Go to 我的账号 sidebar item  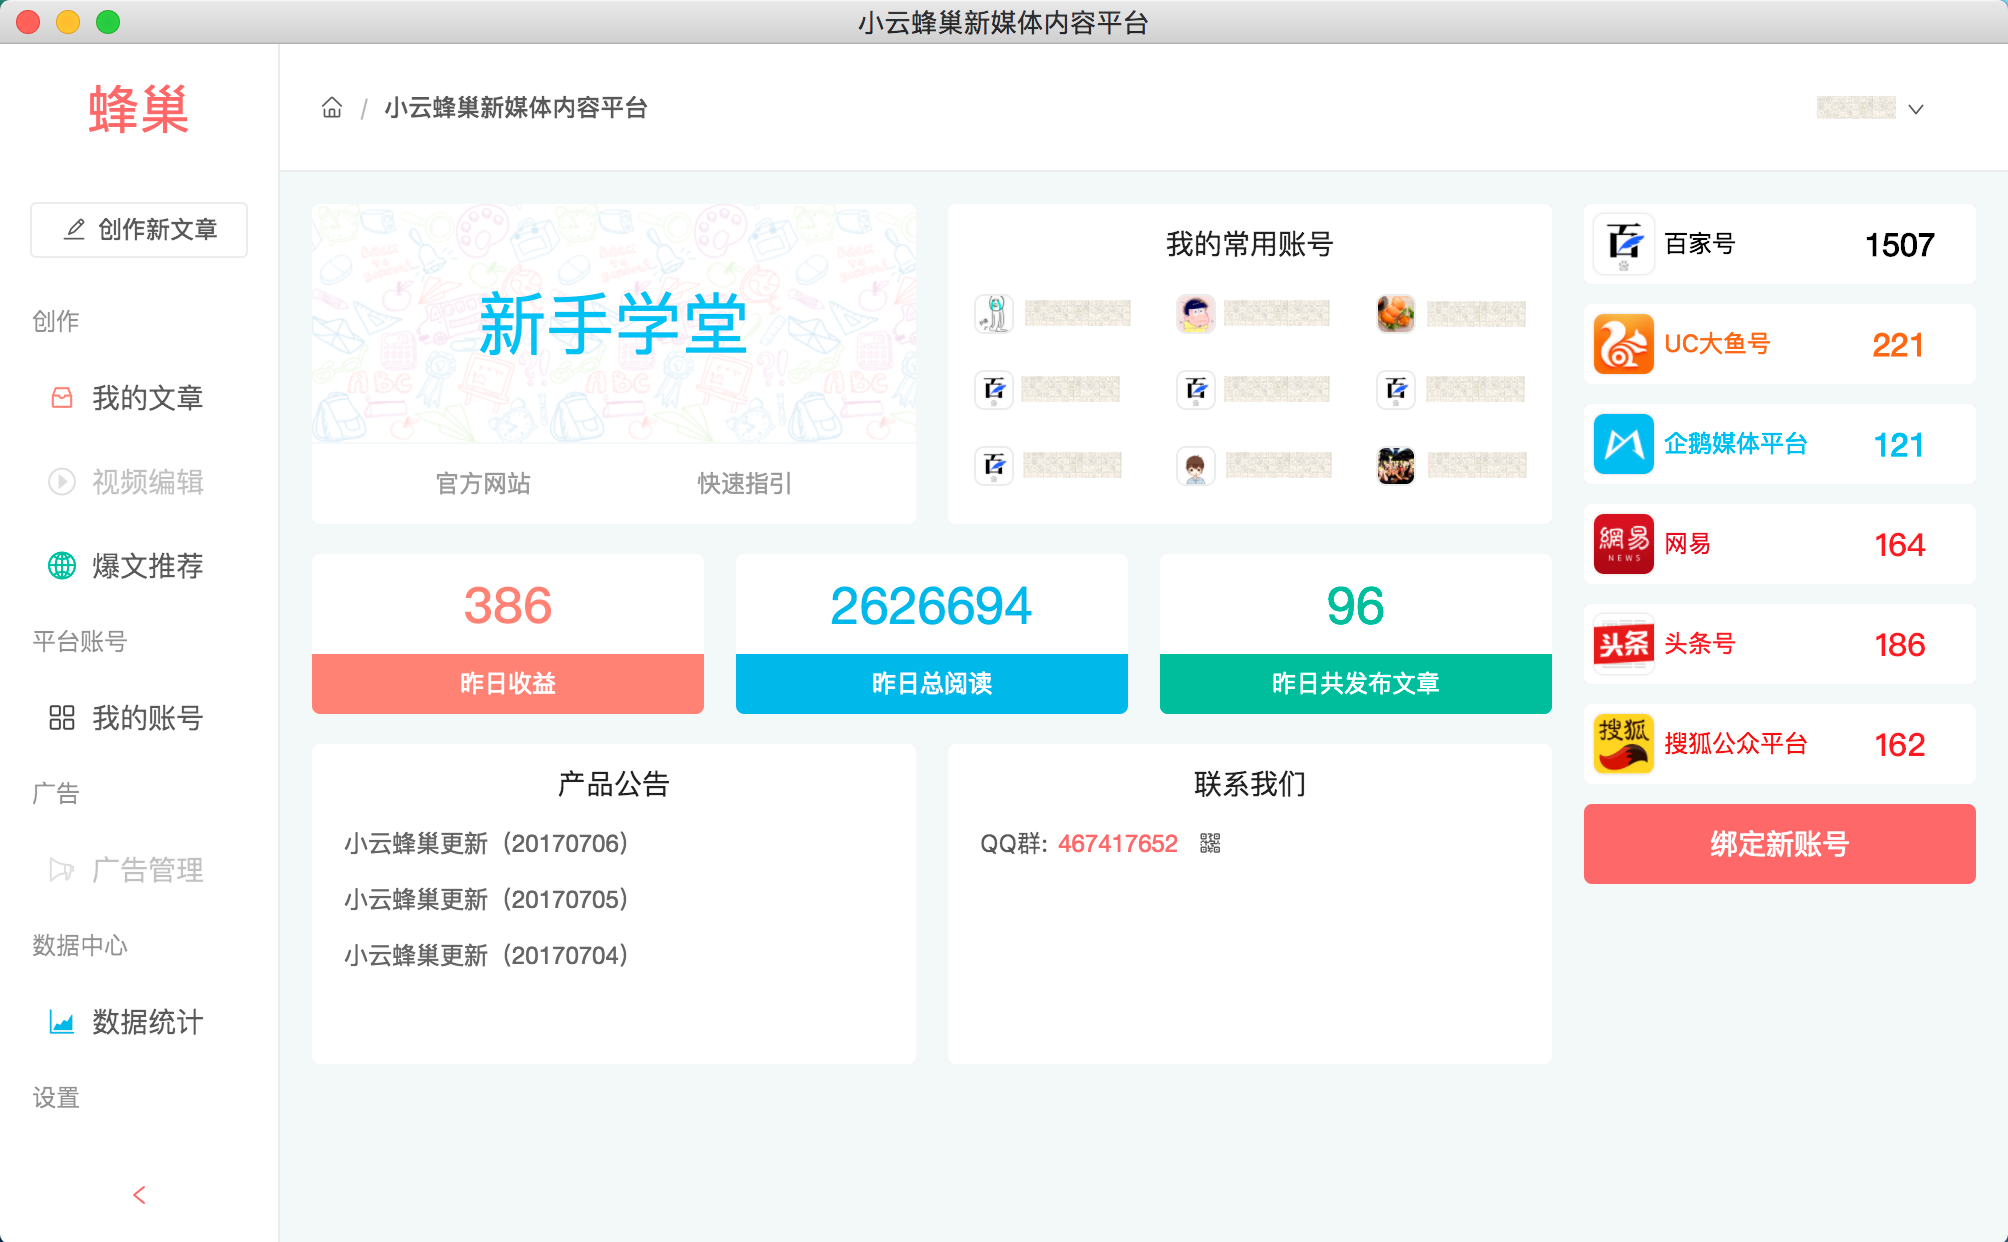pyautogui.click(x=147, y=718)
